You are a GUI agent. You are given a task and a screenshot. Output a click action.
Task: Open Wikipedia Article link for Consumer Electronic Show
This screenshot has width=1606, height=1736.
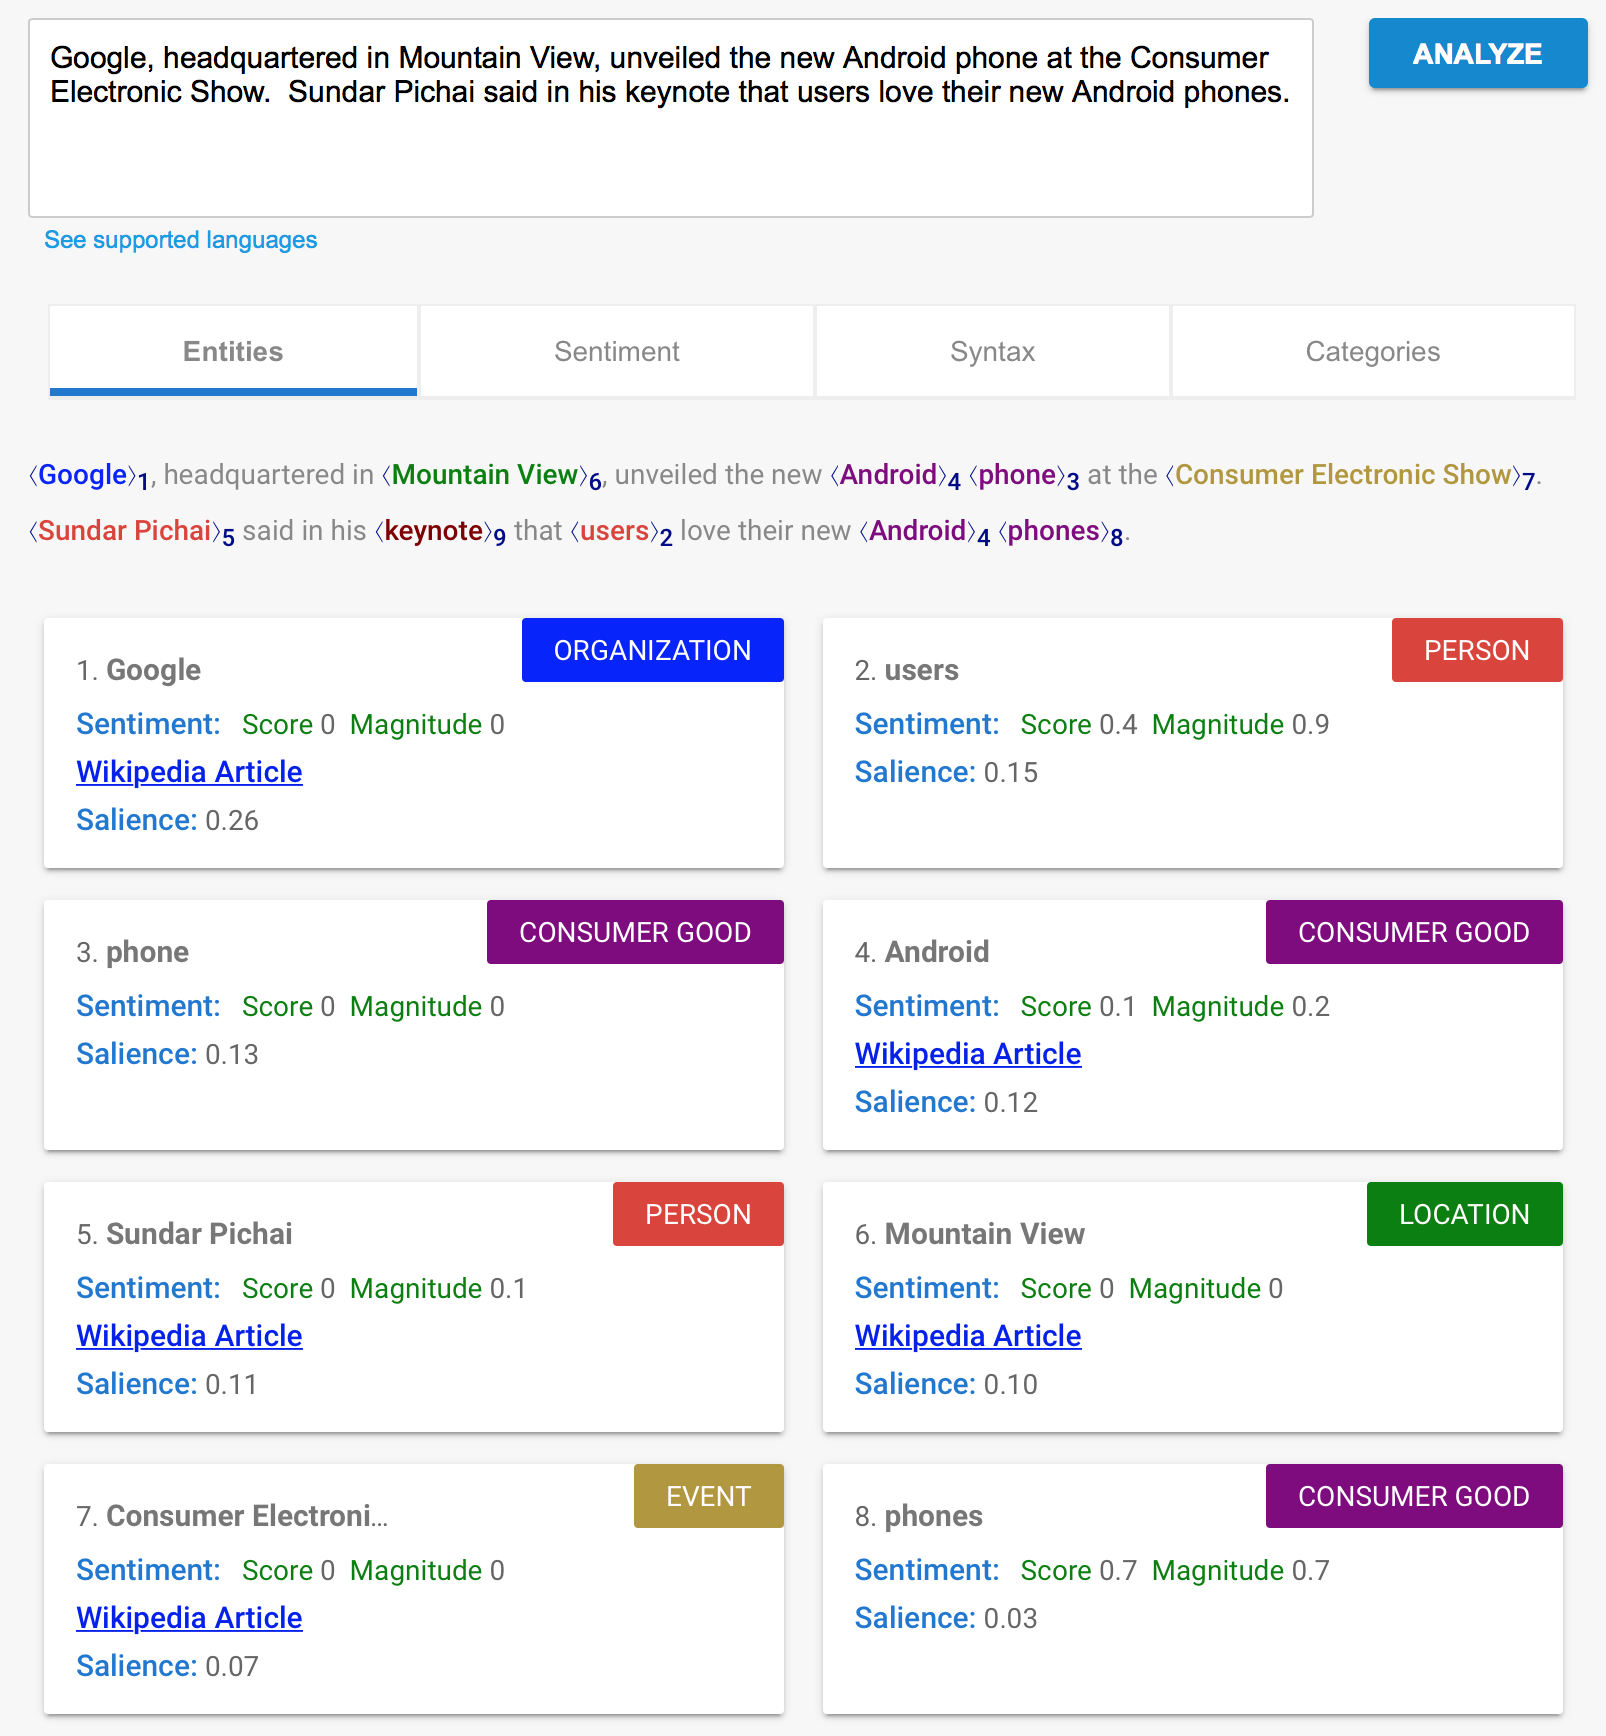[189, 1618]
